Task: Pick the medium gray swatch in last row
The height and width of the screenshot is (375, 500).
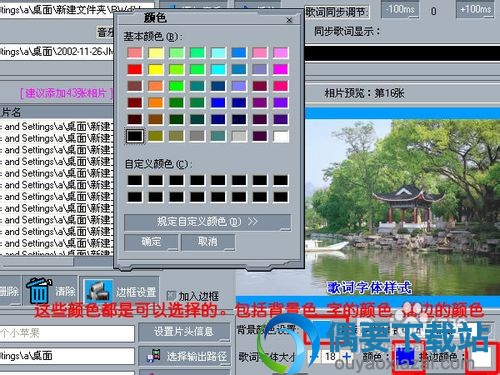Action: tap(197, 136)
